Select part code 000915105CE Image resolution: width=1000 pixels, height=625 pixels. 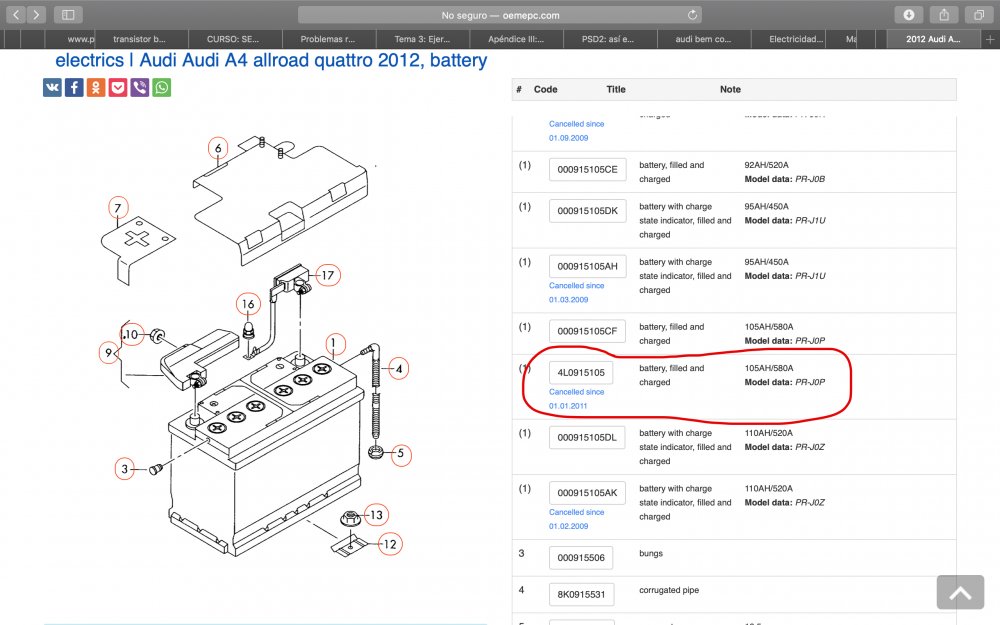click(x=587, y=170)
